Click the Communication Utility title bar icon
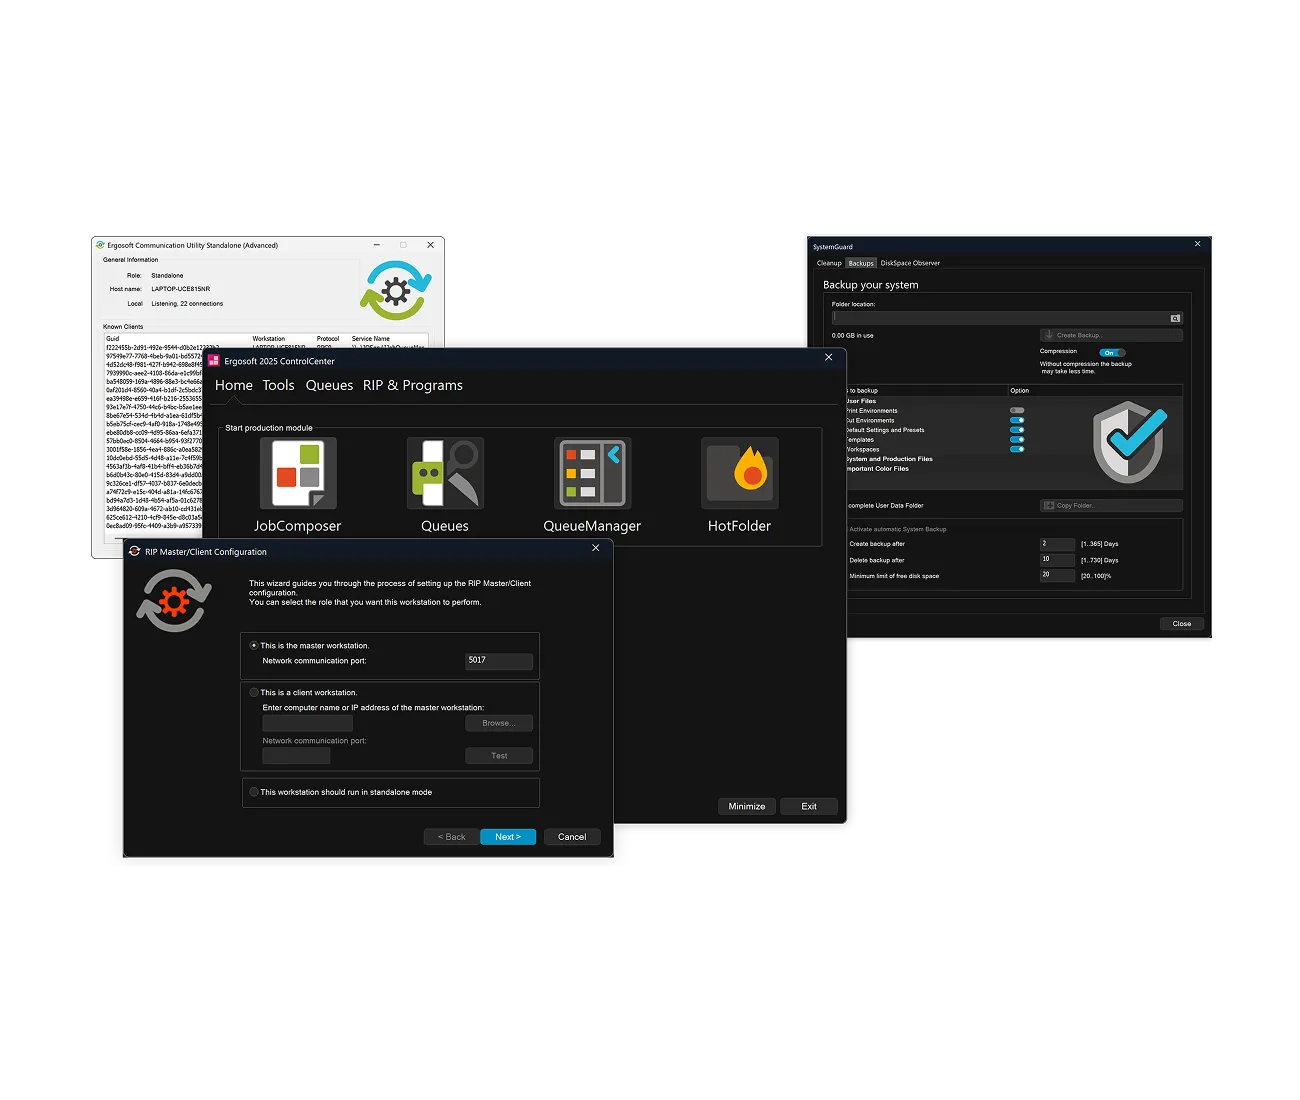The image size is (1300, 1100). [x=100, y=245]
